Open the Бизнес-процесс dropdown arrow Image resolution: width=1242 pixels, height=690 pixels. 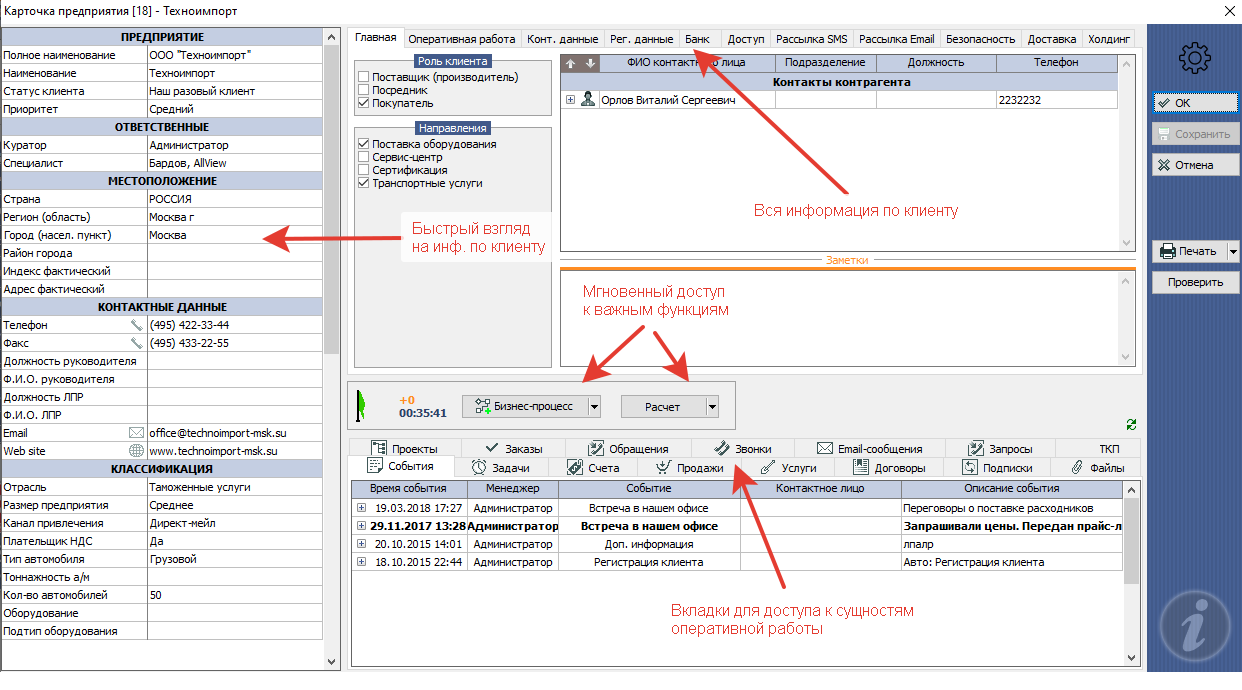pos(593,406)
